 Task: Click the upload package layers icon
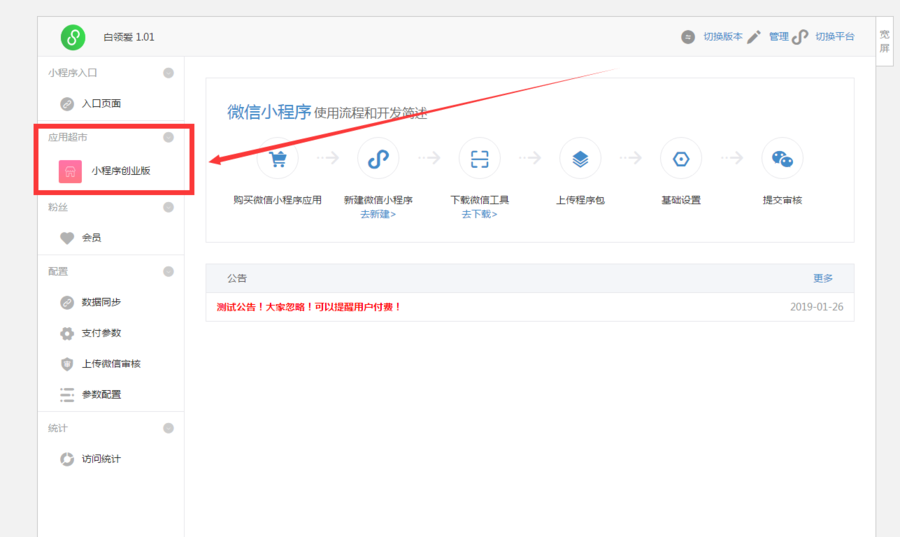[580, 158]
